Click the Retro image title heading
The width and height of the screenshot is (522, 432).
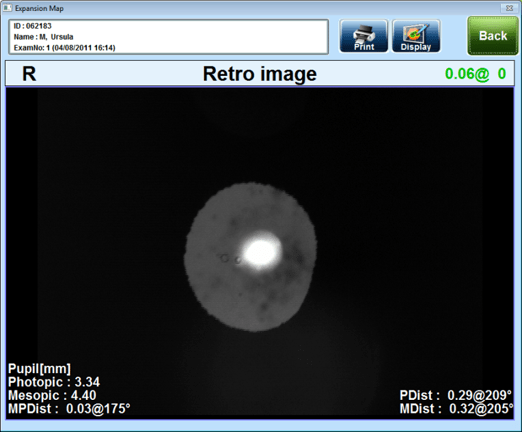pyautogui.click(x=260, y=74)
